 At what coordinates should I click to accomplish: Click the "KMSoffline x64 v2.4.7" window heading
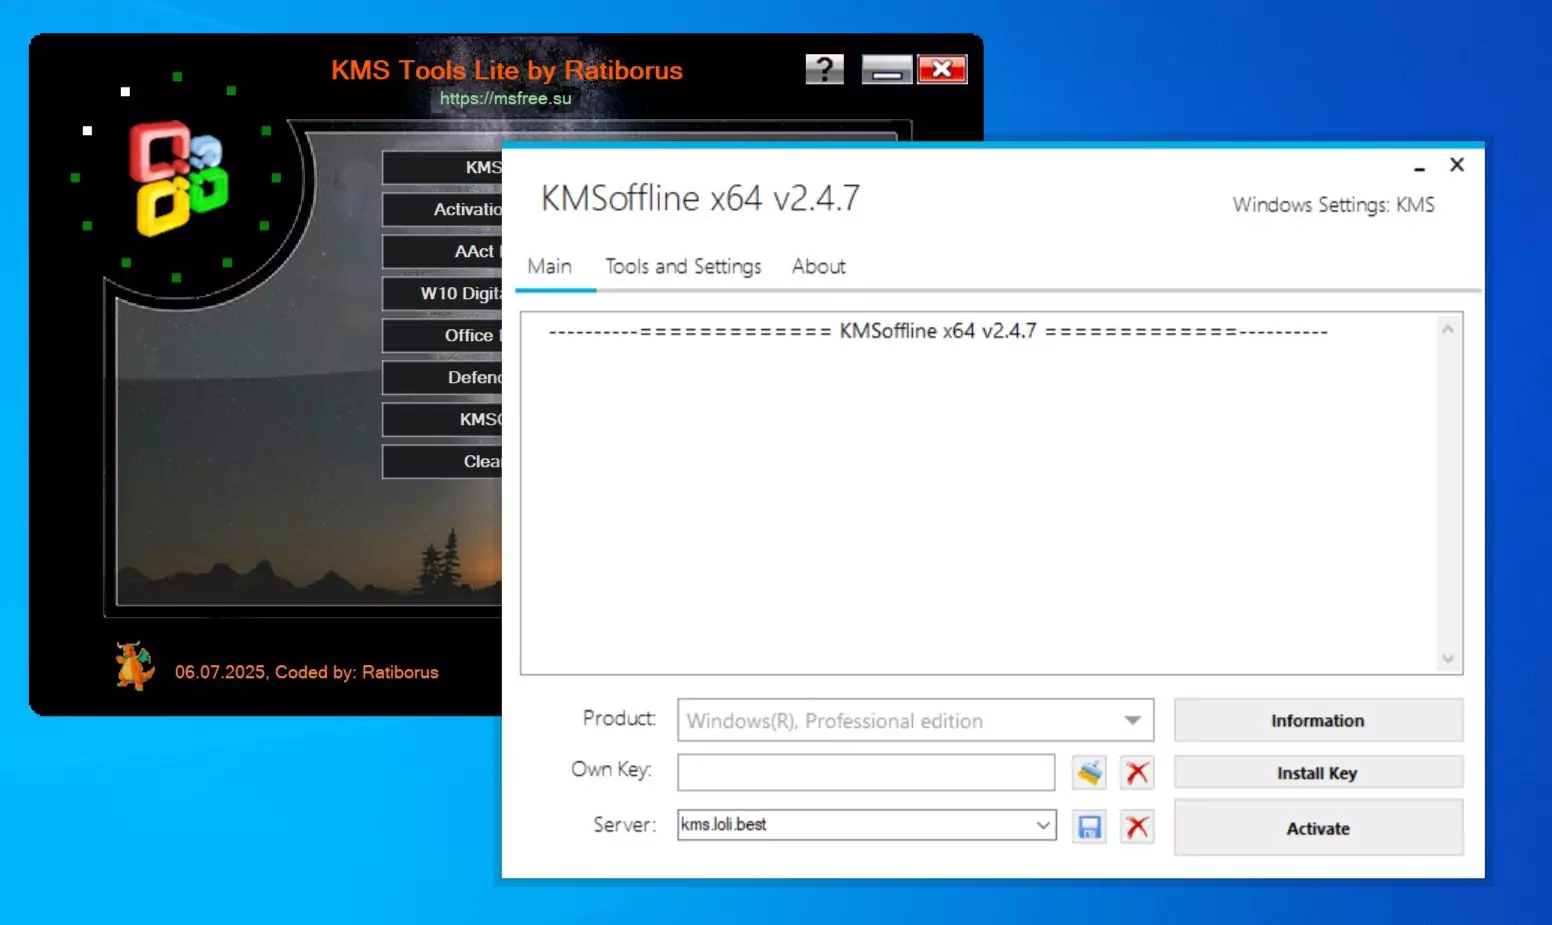coord(700,198)
